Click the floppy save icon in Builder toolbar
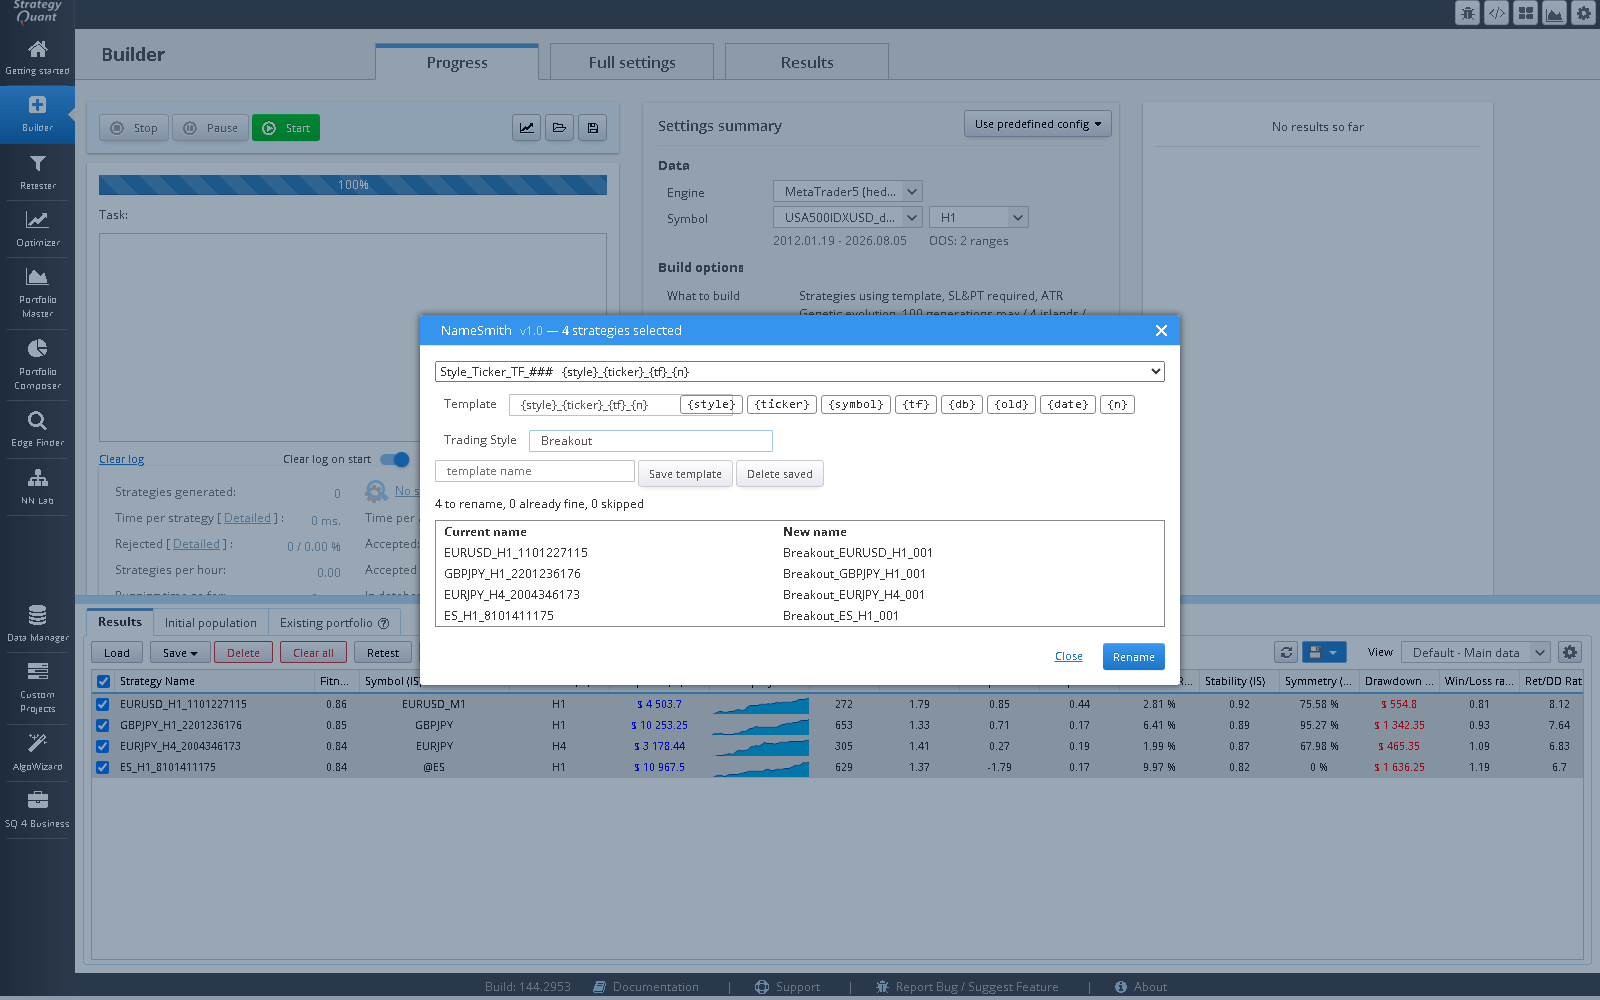The height and width of the screenshot is (1000, 1600). [x=592, y=128]
